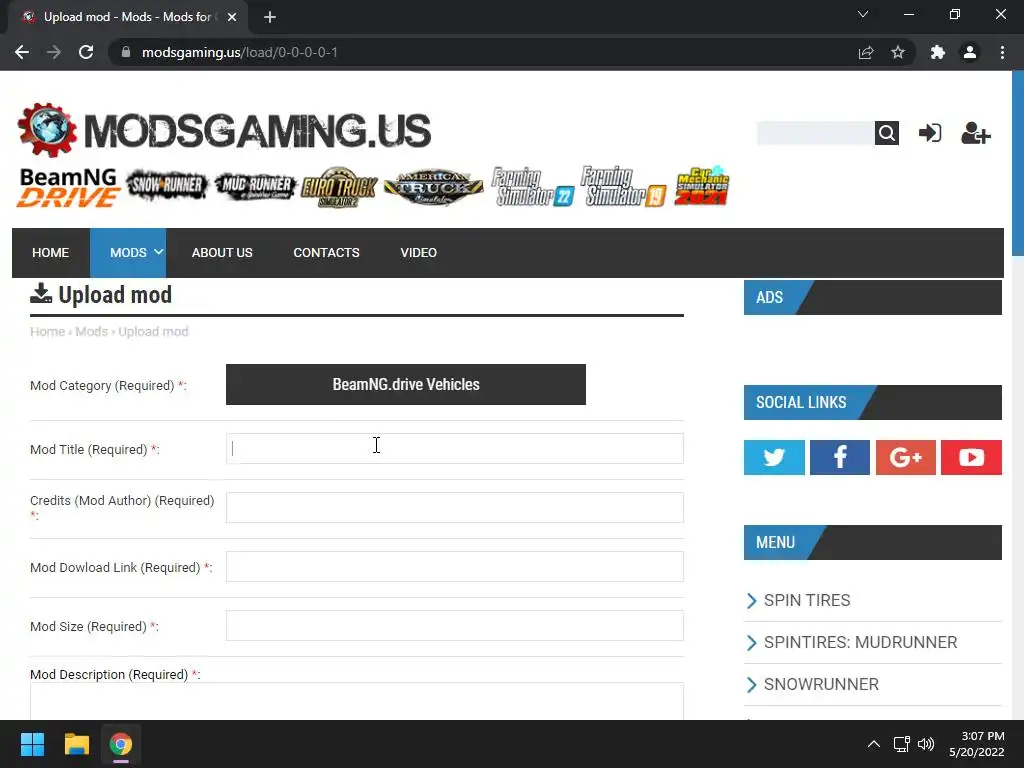Open the Car Mechanic Simulator 2021 logo
1024x768 pixels.
[702, 185]
